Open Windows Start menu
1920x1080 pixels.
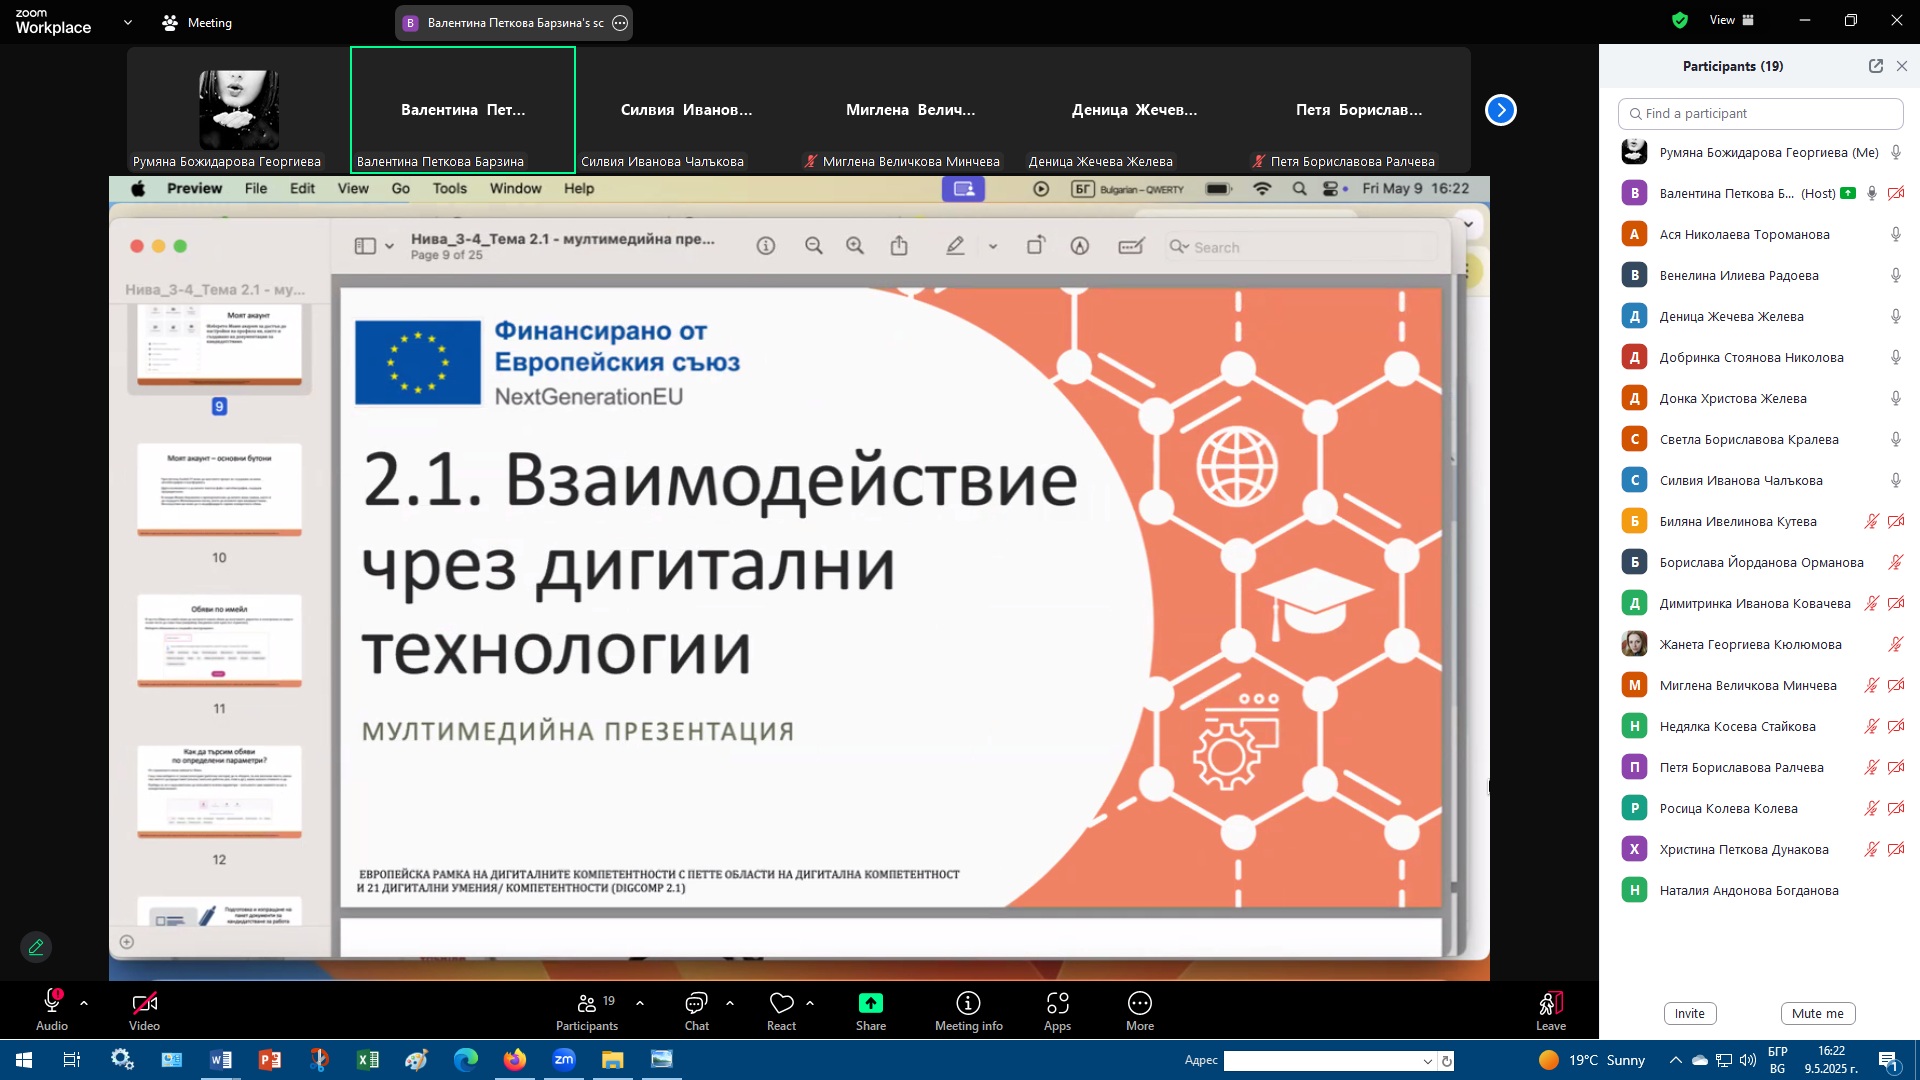tap(24, 1060)
